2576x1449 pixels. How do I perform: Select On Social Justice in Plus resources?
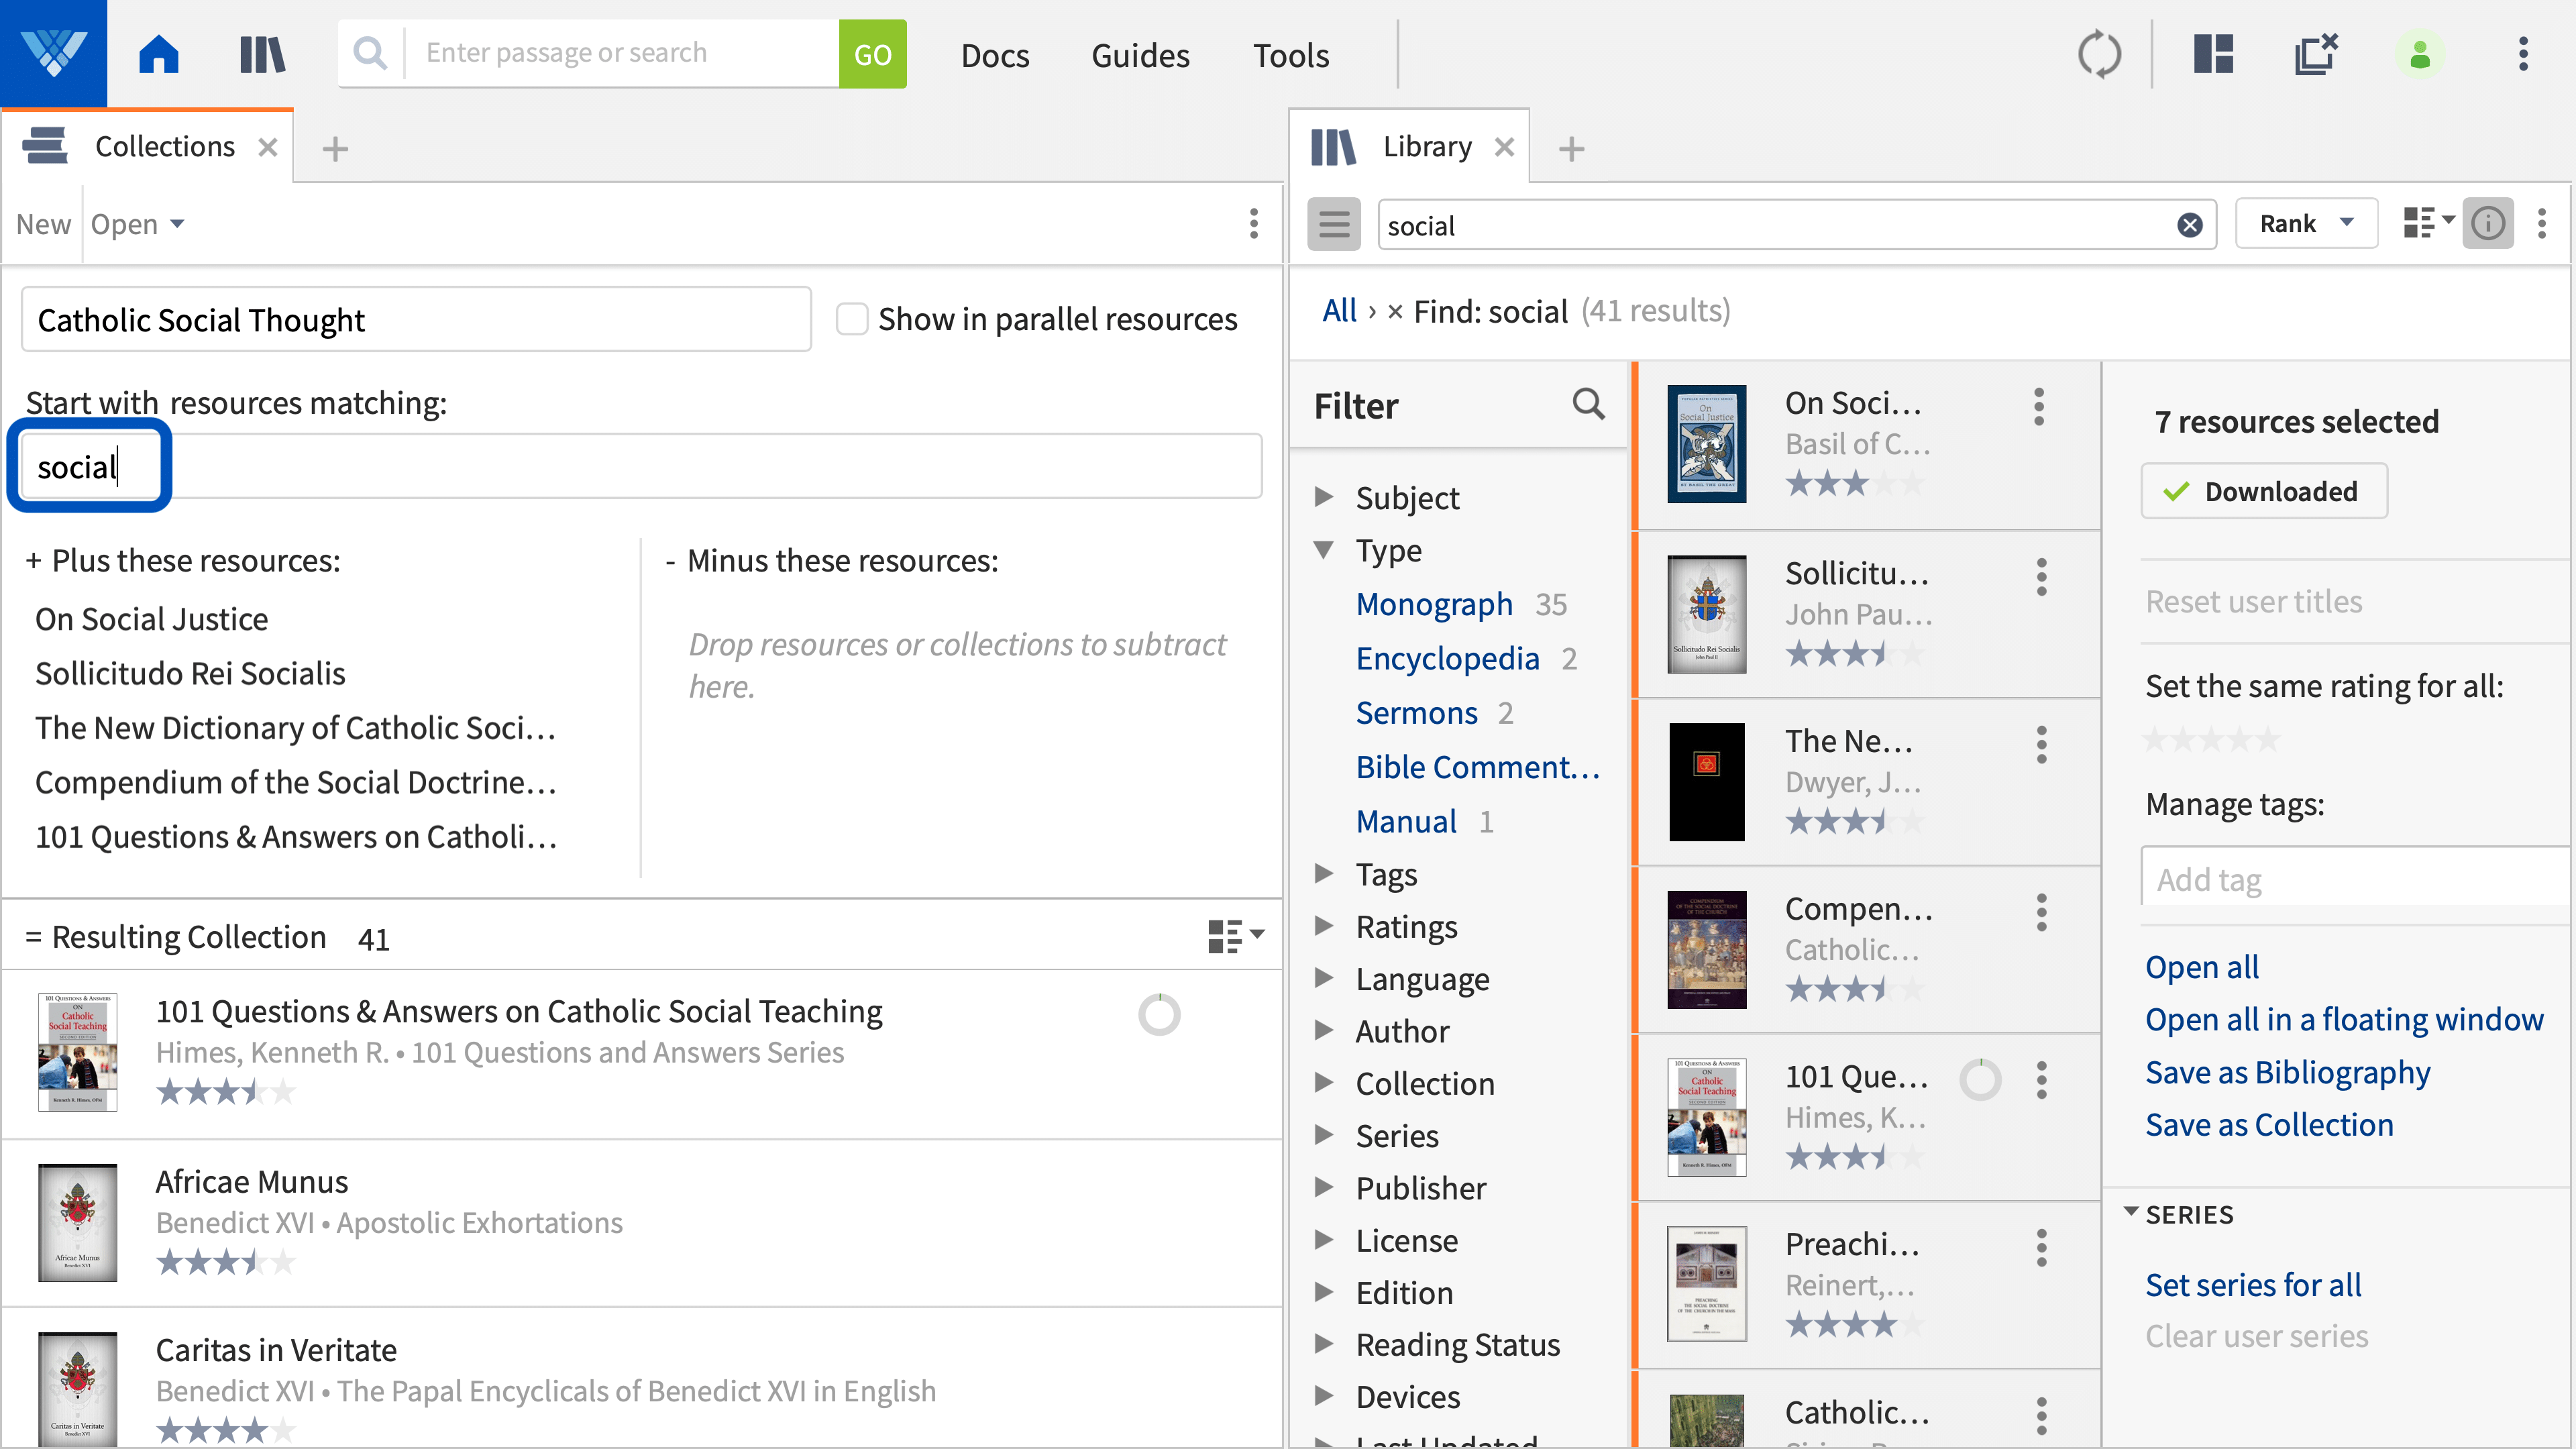point(151,619)
